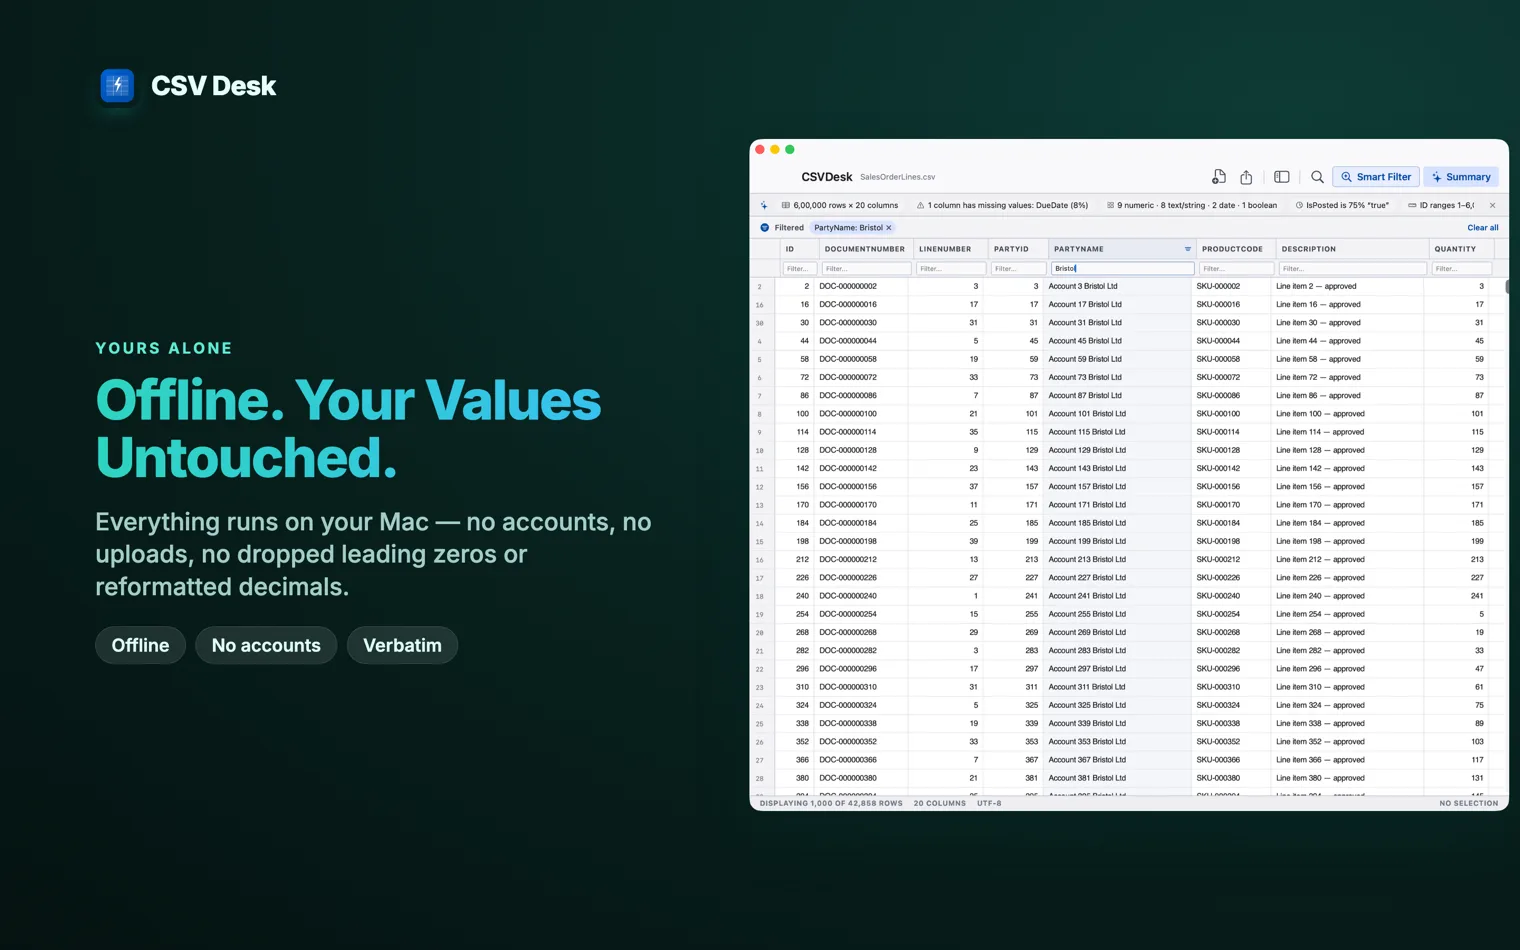
Task: Open the PARTYNAME column filter dropdown indicator
Action: pyautogui.click(x=1188, y=249)
